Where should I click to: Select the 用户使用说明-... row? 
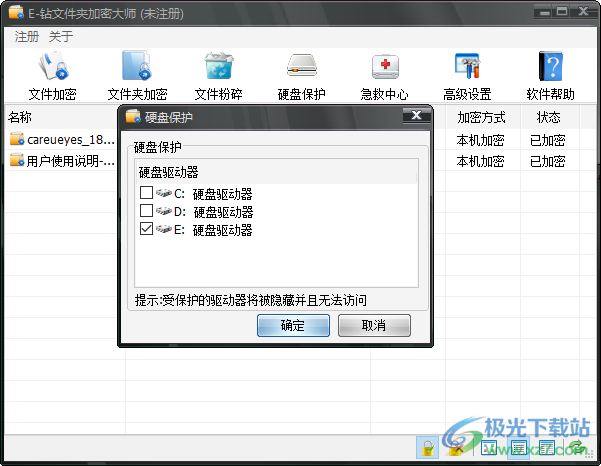tap(62, 161)
